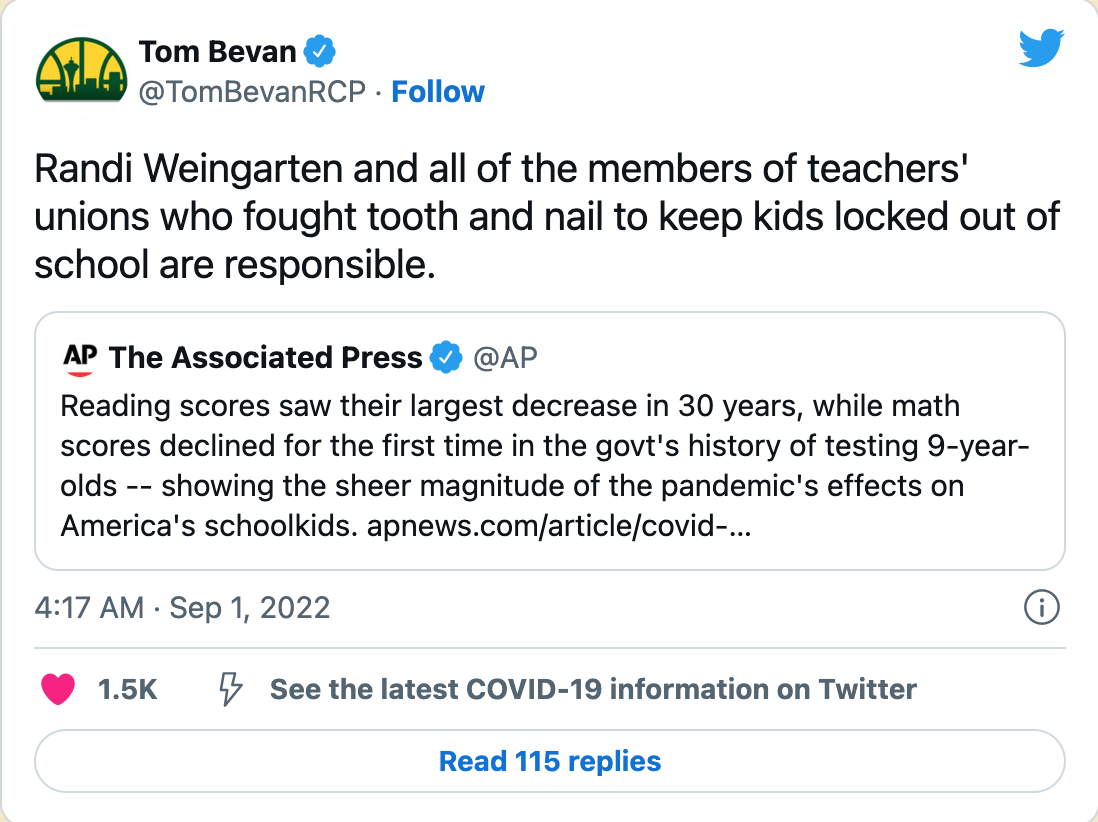Open the quoted AP tweet text

click(545, 466)
